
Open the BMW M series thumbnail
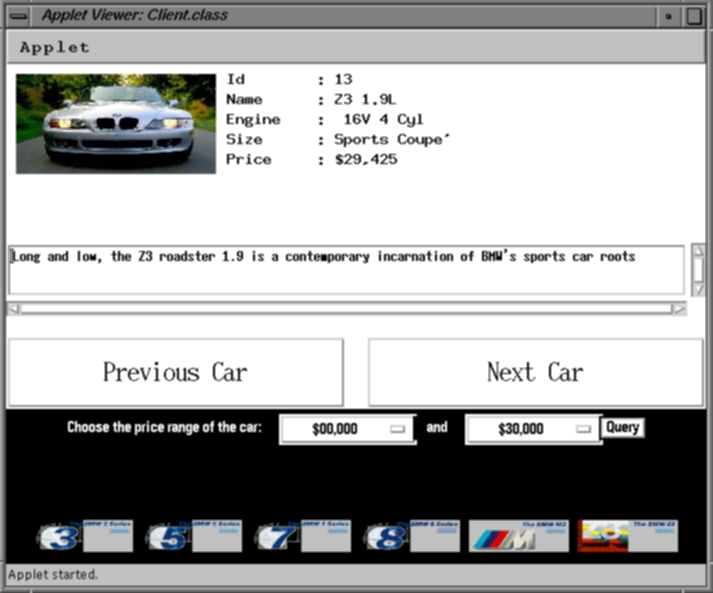(519, 536)
